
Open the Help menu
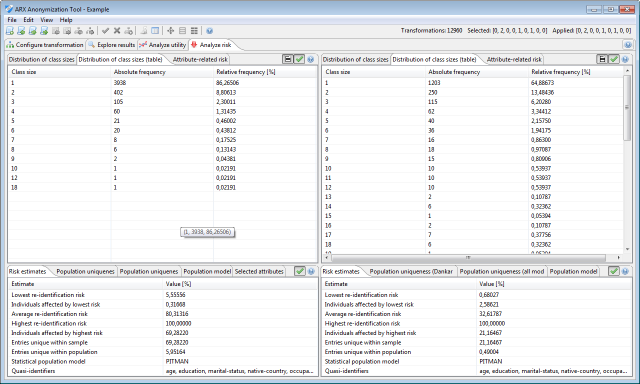(66, 20)
